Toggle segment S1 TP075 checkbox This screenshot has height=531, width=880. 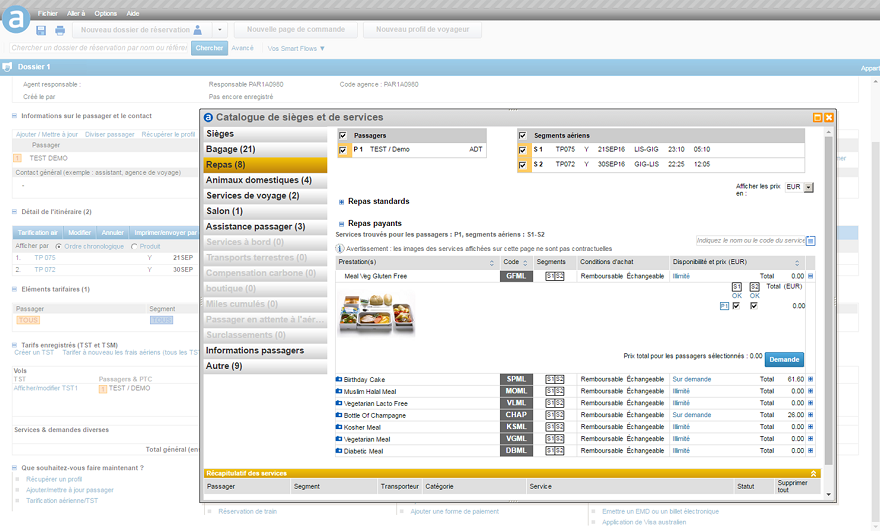pyautogui.click(x=523, y=149)
